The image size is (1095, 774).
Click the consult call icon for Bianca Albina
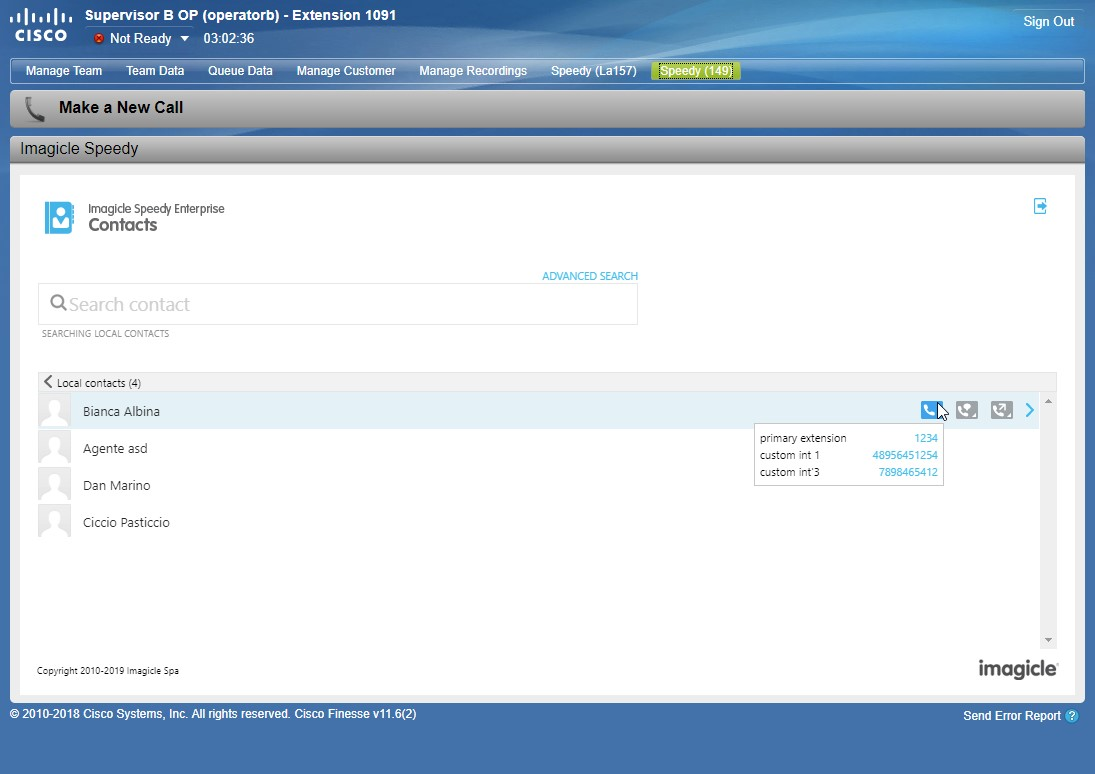[966, 410]
